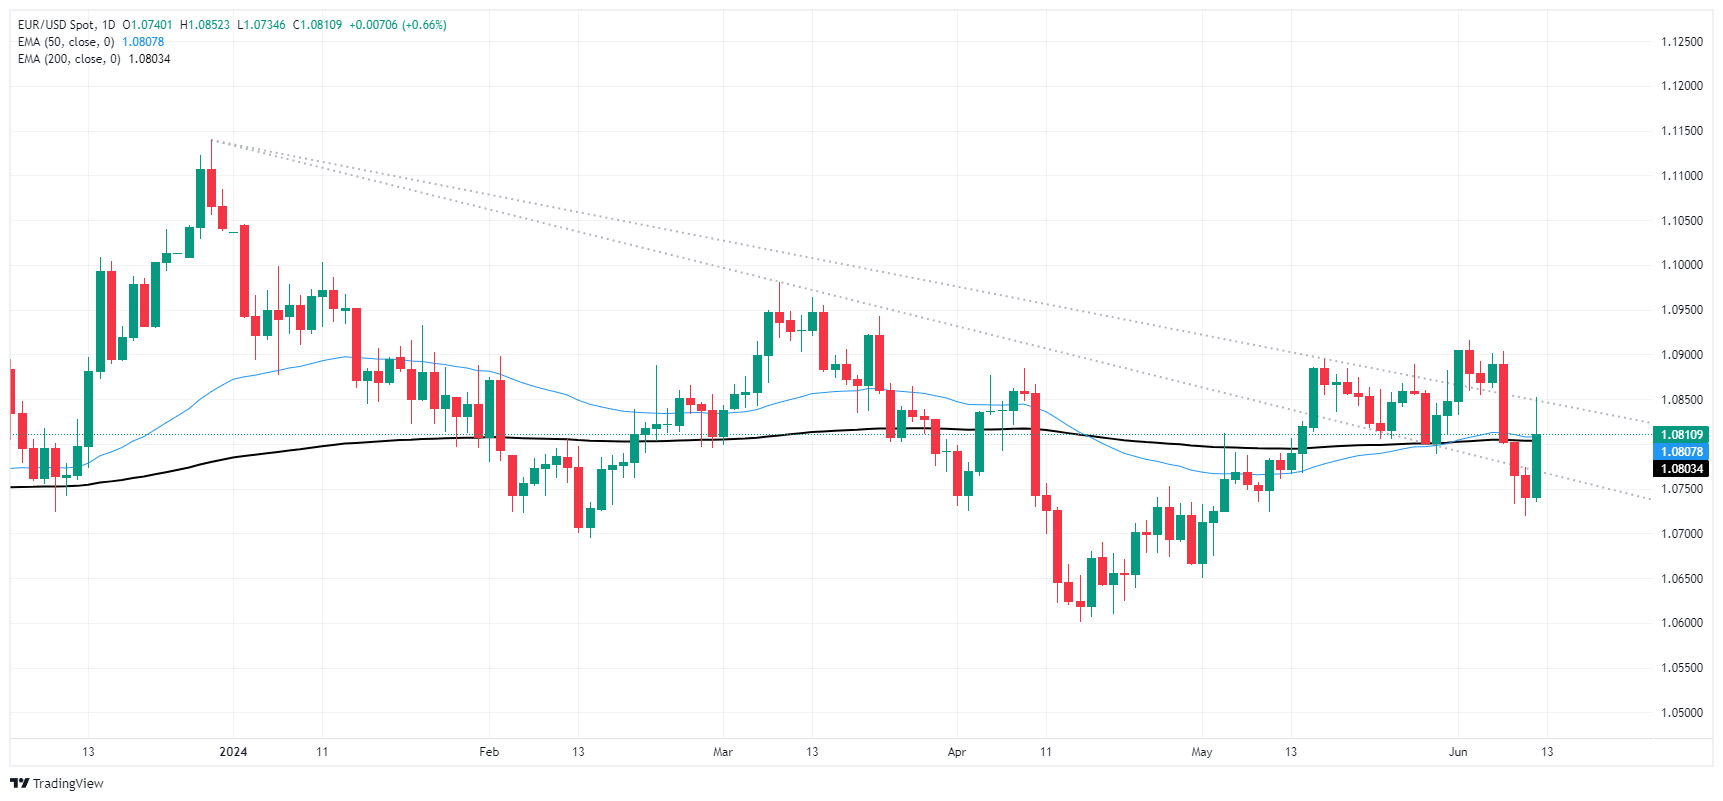Click the green 1.08109 current price label
1723x801 pixels.
pyautogui.click(x=1681, y=435)
